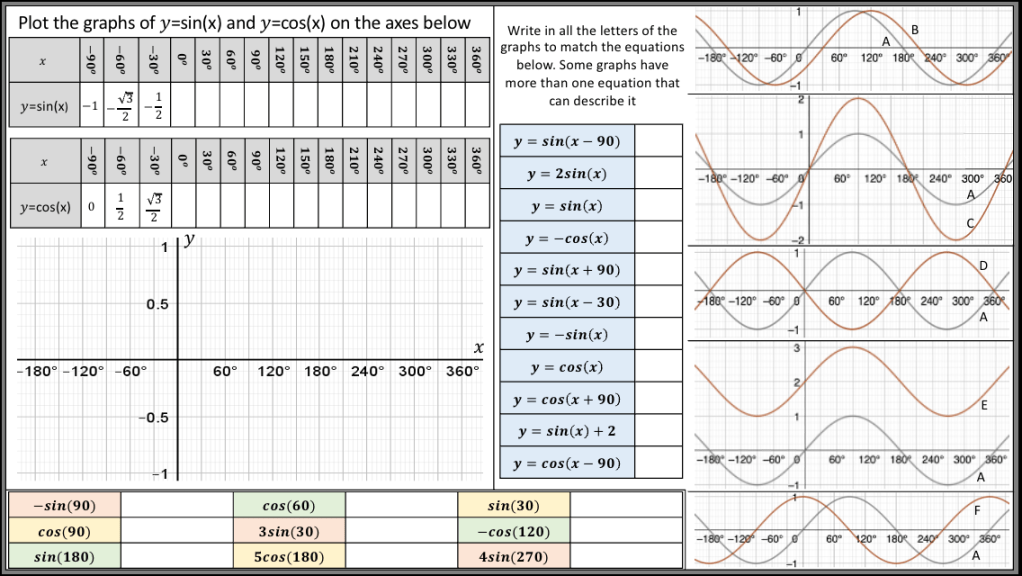
Task: Select the 3sin(30) expression cell
Action: click(x=289, y=531)
